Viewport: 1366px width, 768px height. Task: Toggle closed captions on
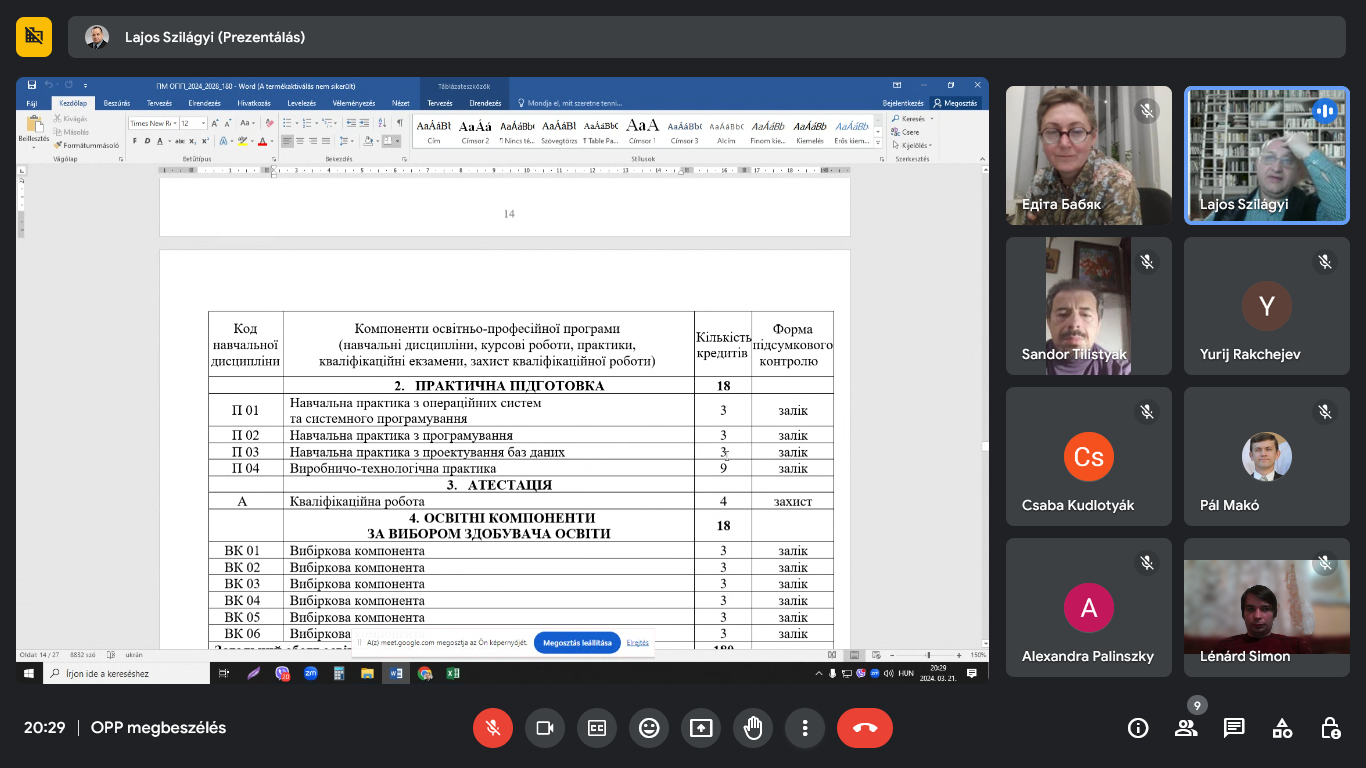tap(597, 728)
